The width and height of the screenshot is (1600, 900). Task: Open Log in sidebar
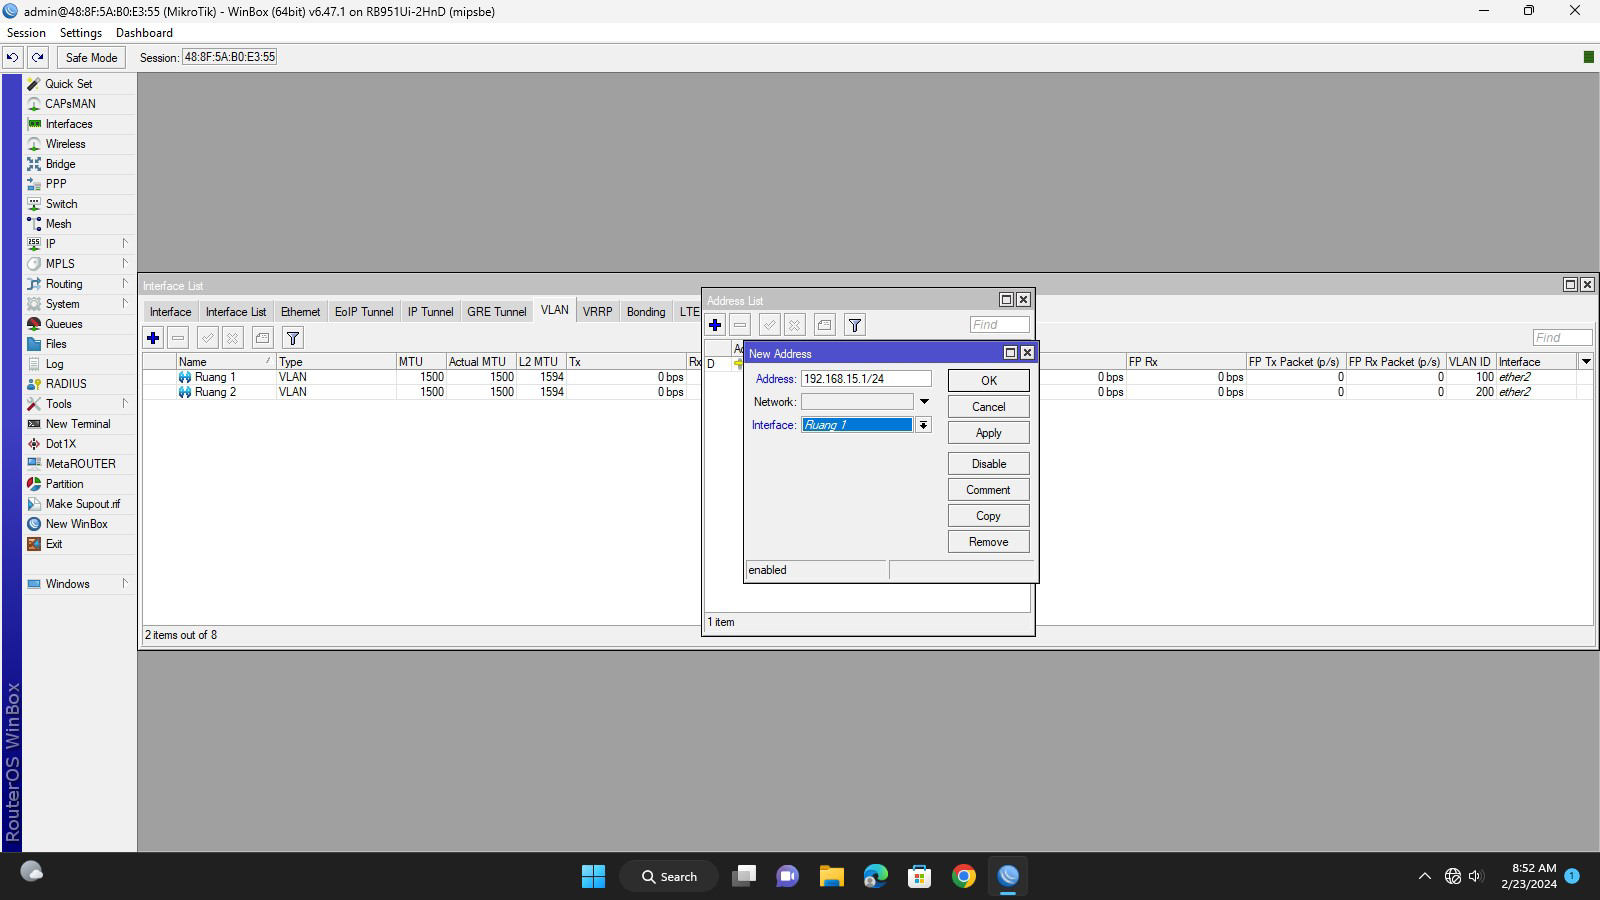tap(54, 364)
